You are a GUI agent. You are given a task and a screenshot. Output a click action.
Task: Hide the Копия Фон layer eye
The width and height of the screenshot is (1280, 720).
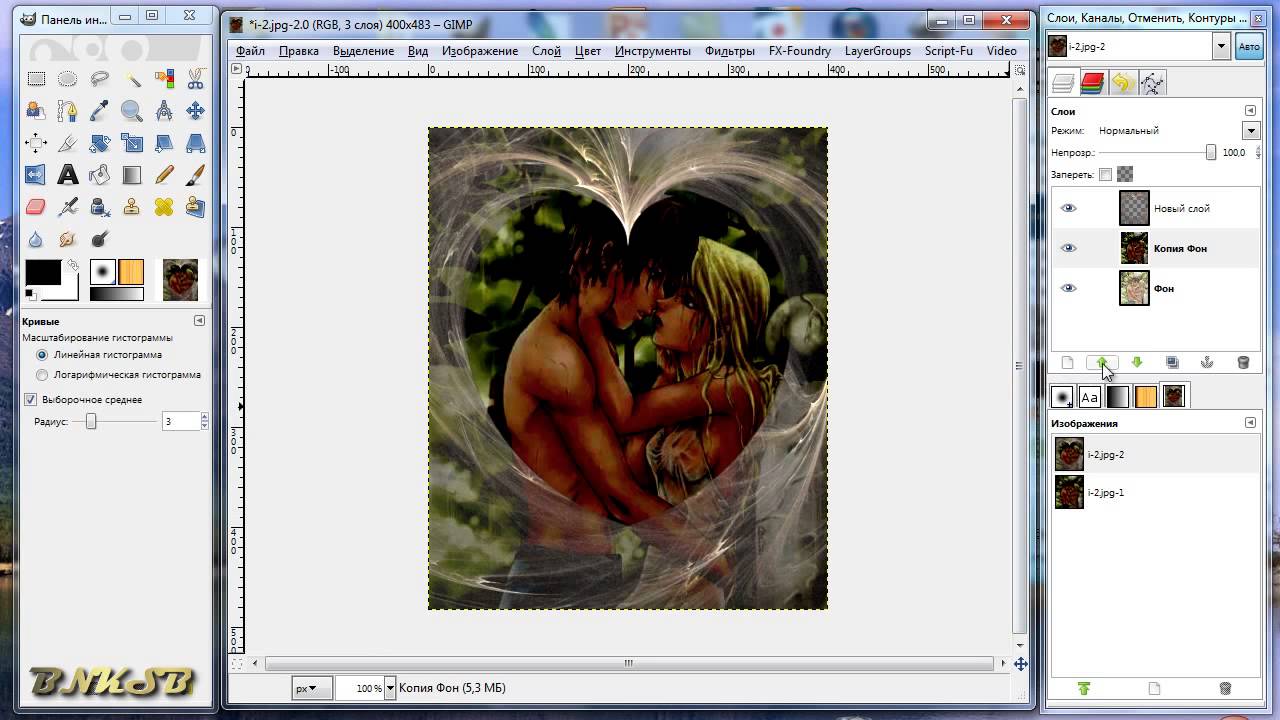click(1069, 248)
